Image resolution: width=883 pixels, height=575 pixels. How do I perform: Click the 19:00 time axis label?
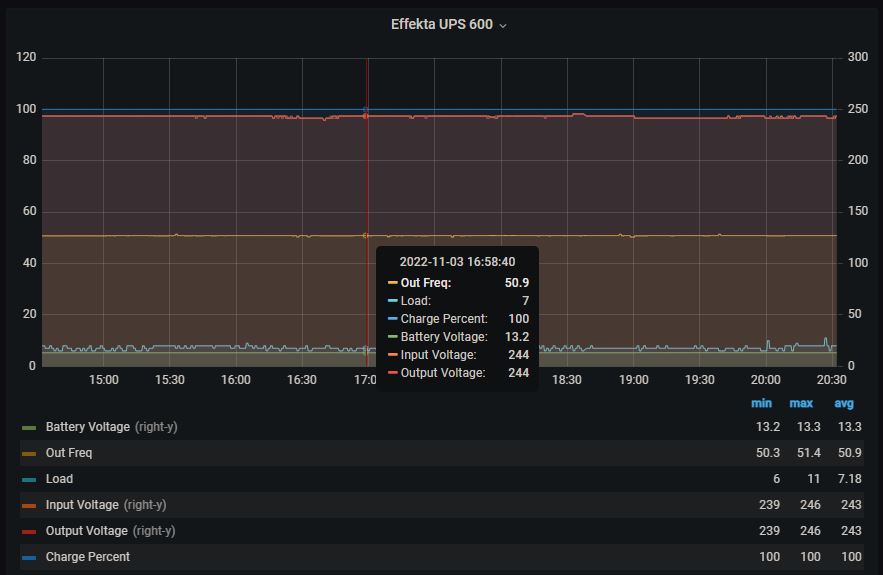pos(634,380)
